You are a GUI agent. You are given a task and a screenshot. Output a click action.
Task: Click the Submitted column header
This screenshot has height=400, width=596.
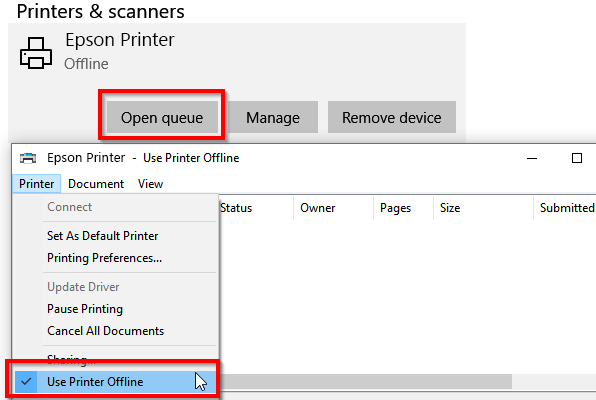(566, 208)
